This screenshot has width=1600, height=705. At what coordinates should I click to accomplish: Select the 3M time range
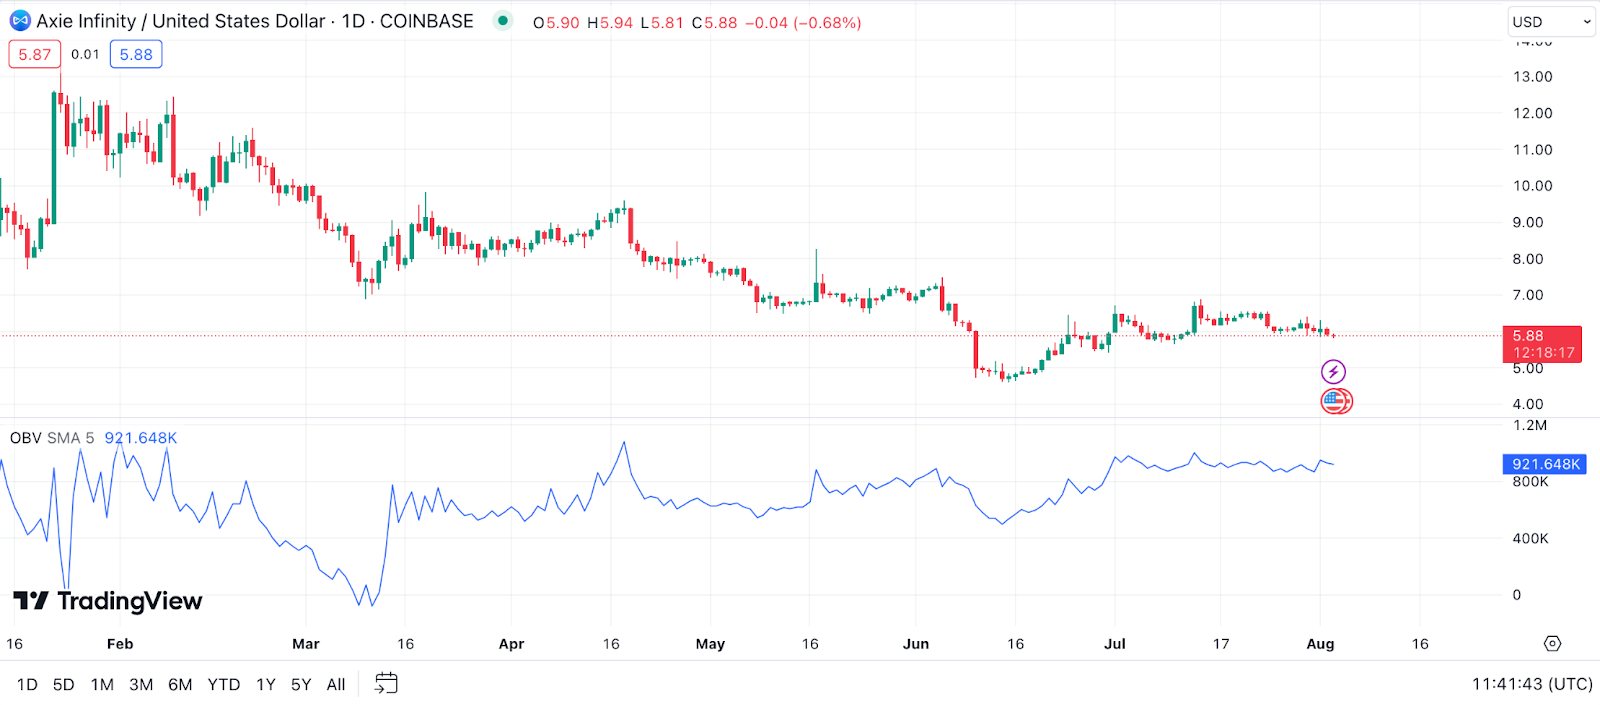pyautogui.click(x=141, y=685)
